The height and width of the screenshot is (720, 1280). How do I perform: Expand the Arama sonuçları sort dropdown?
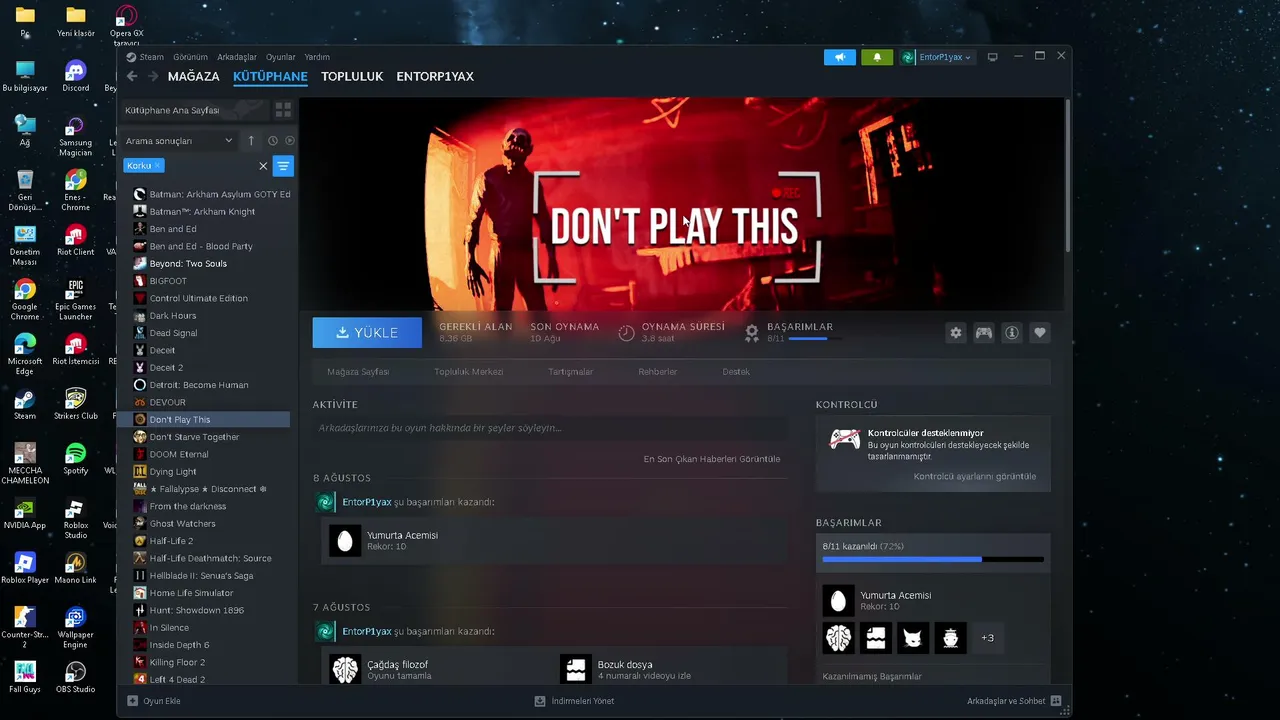point(179,141)
